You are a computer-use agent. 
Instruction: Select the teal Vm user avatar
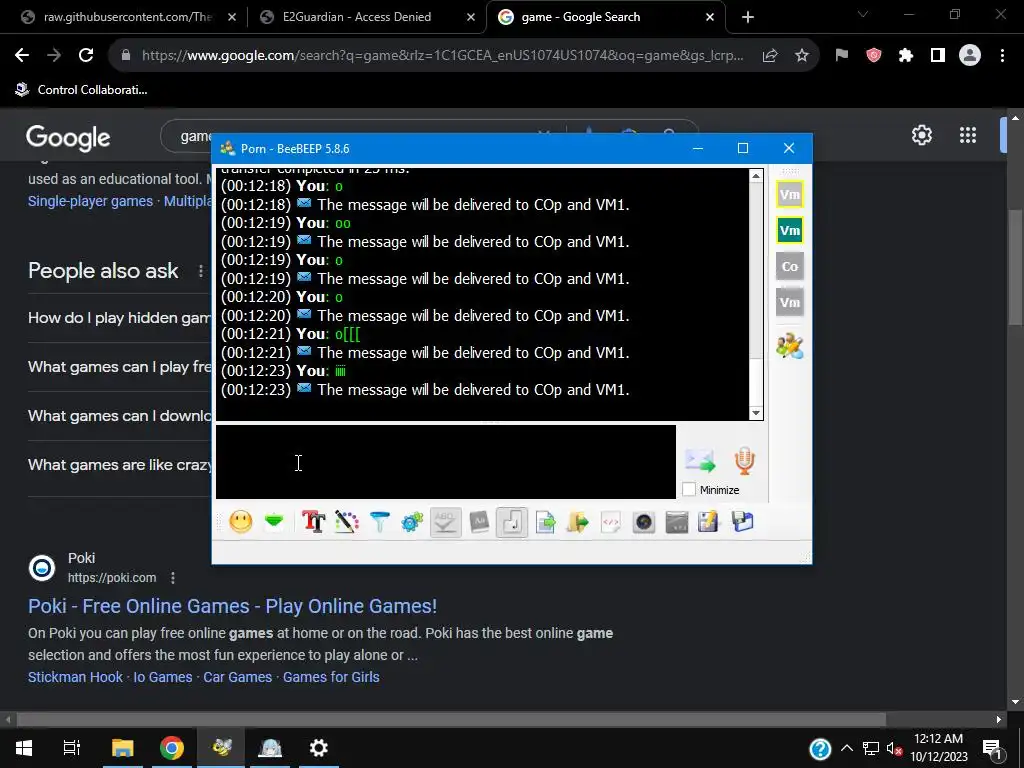tap(790, 230)
